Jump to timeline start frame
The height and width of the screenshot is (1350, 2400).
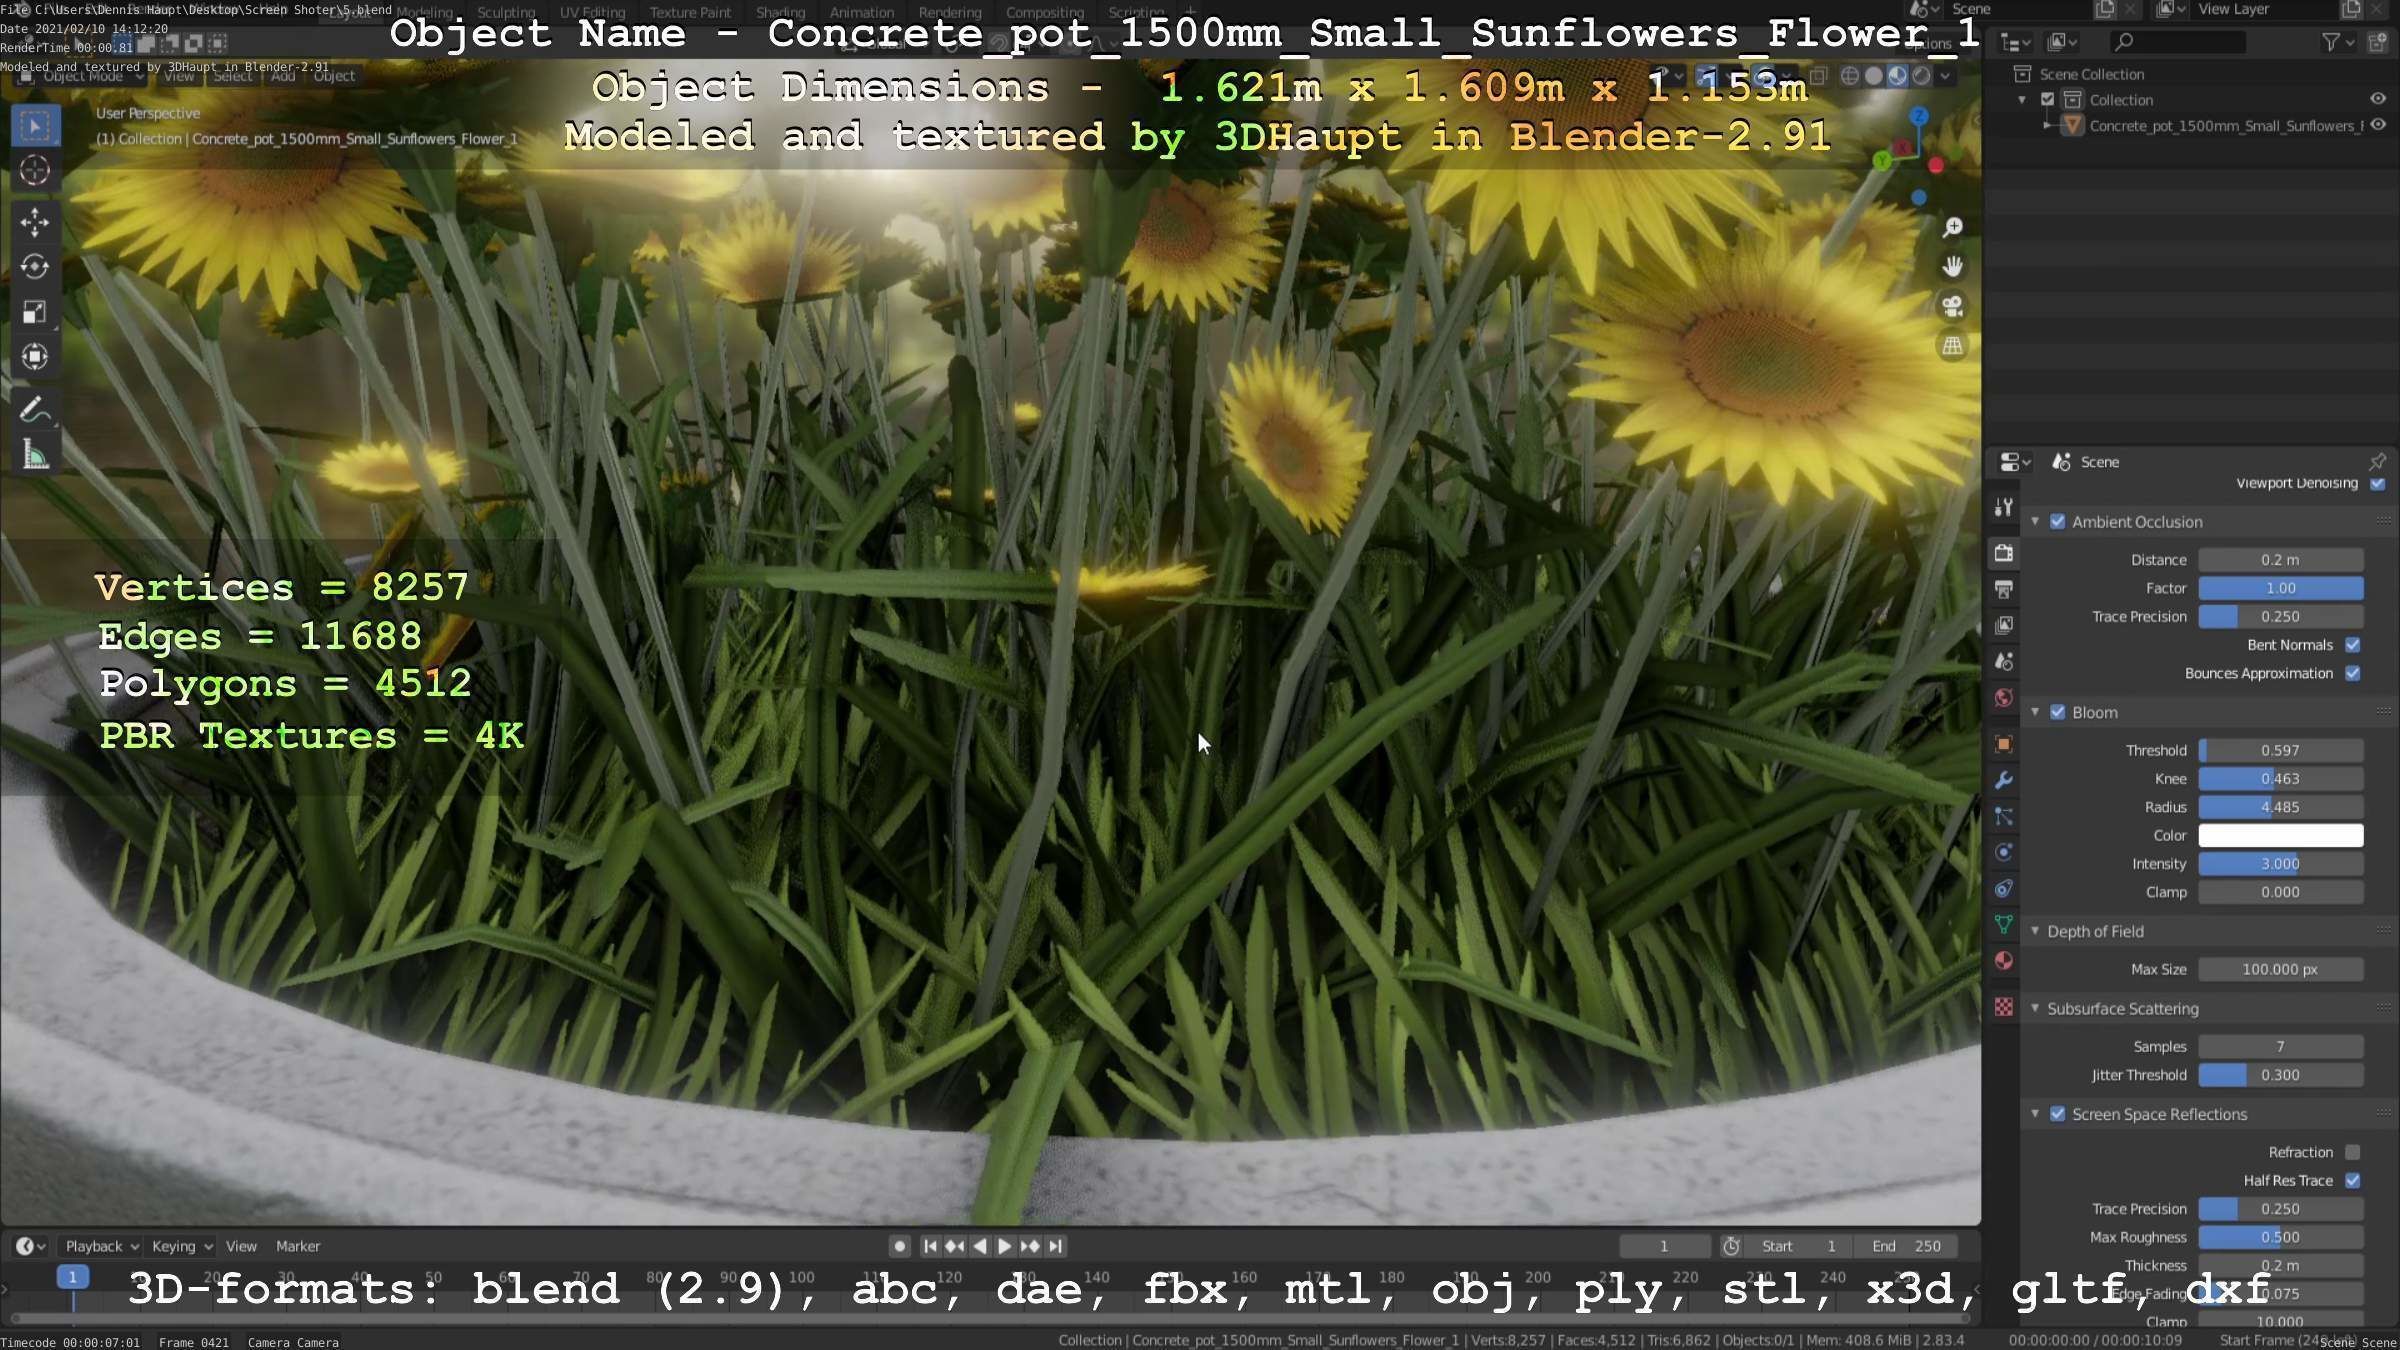click(930, 1246)
